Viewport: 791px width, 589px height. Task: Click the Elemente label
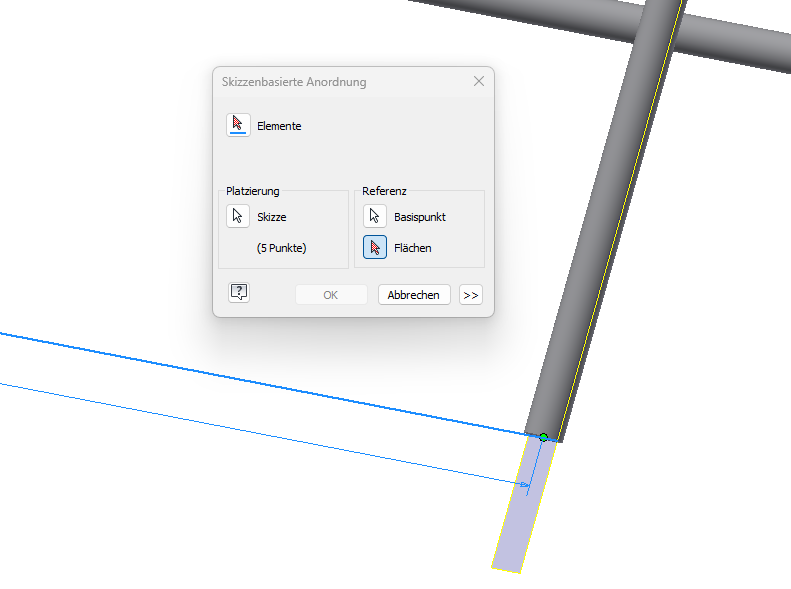coord(279,126)
